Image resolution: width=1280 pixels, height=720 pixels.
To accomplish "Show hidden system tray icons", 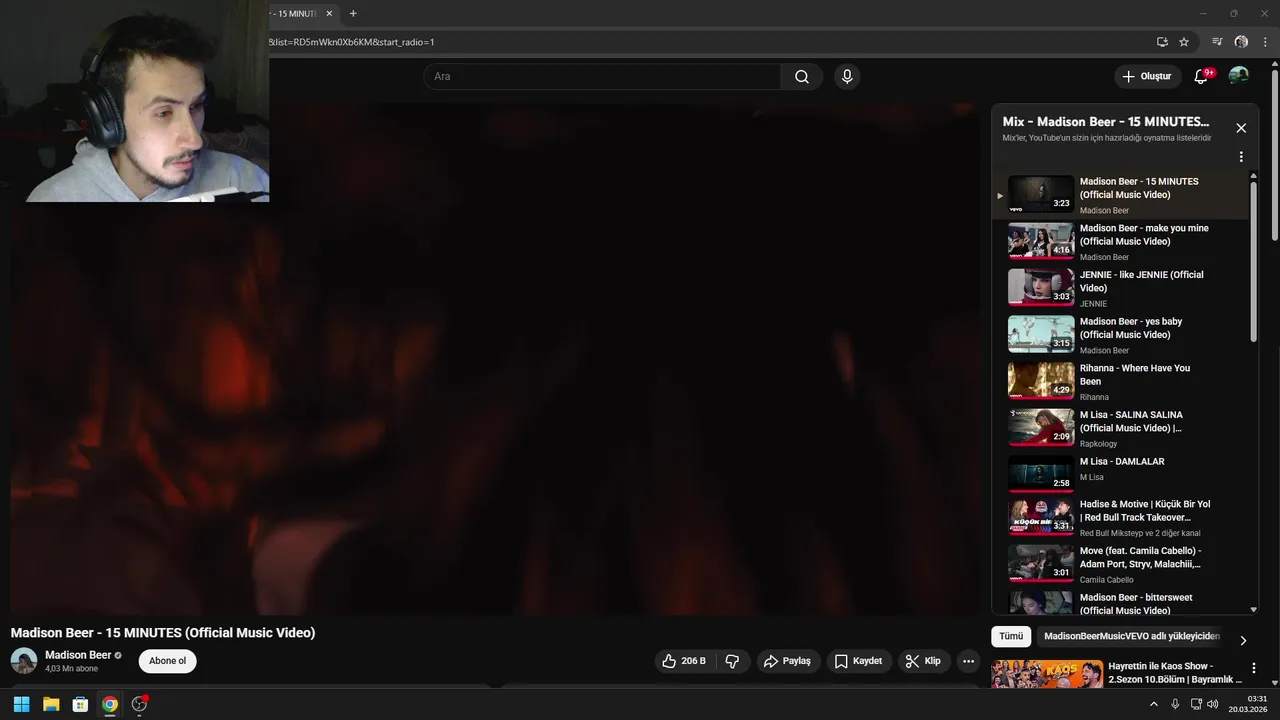I will [1154, 704].
